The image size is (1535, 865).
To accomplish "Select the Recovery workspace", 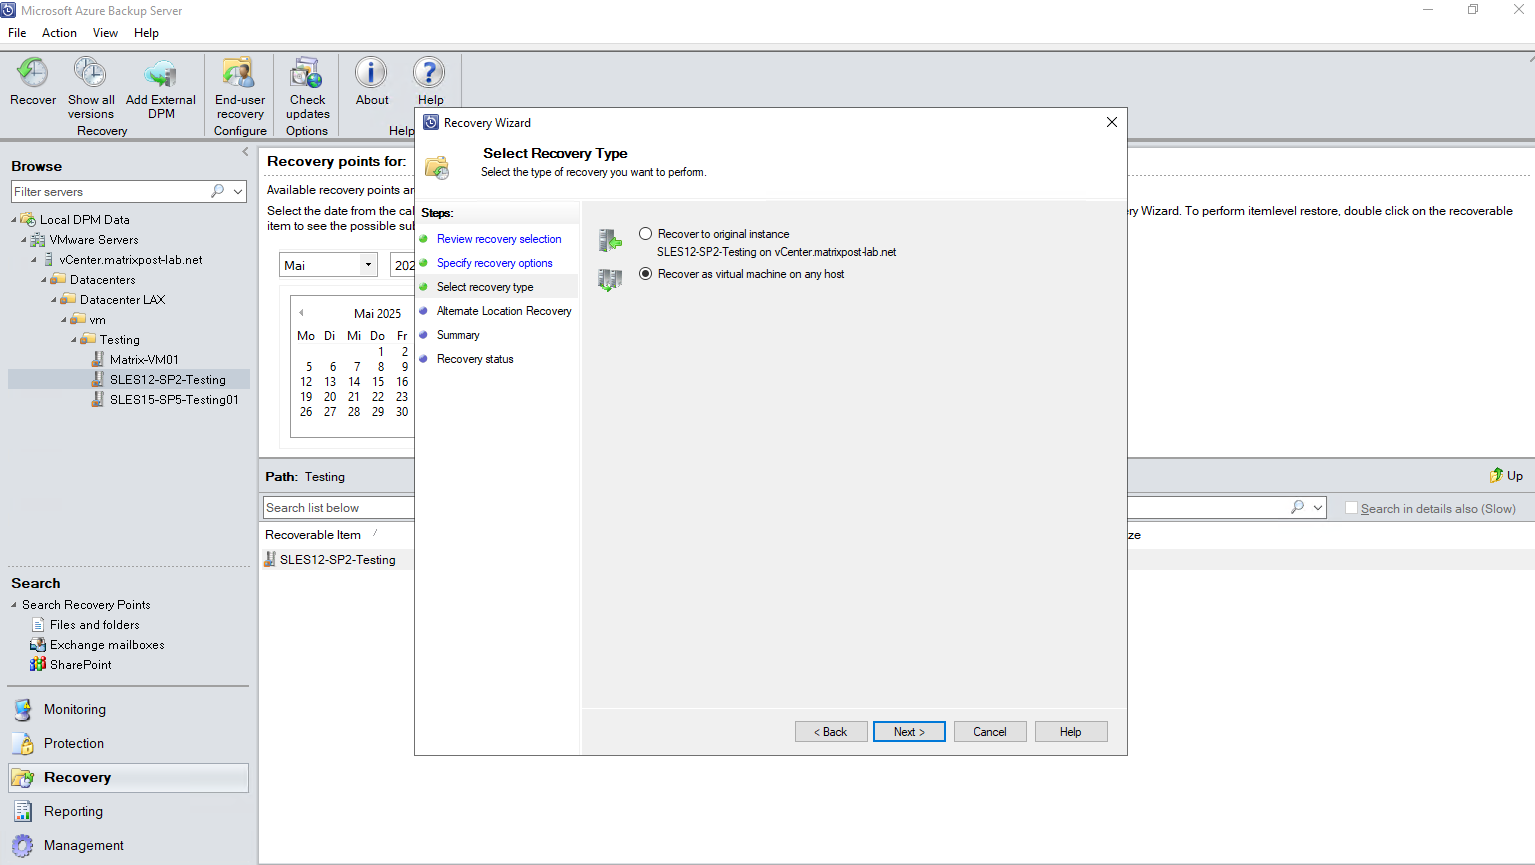I will tap(128, 777).
